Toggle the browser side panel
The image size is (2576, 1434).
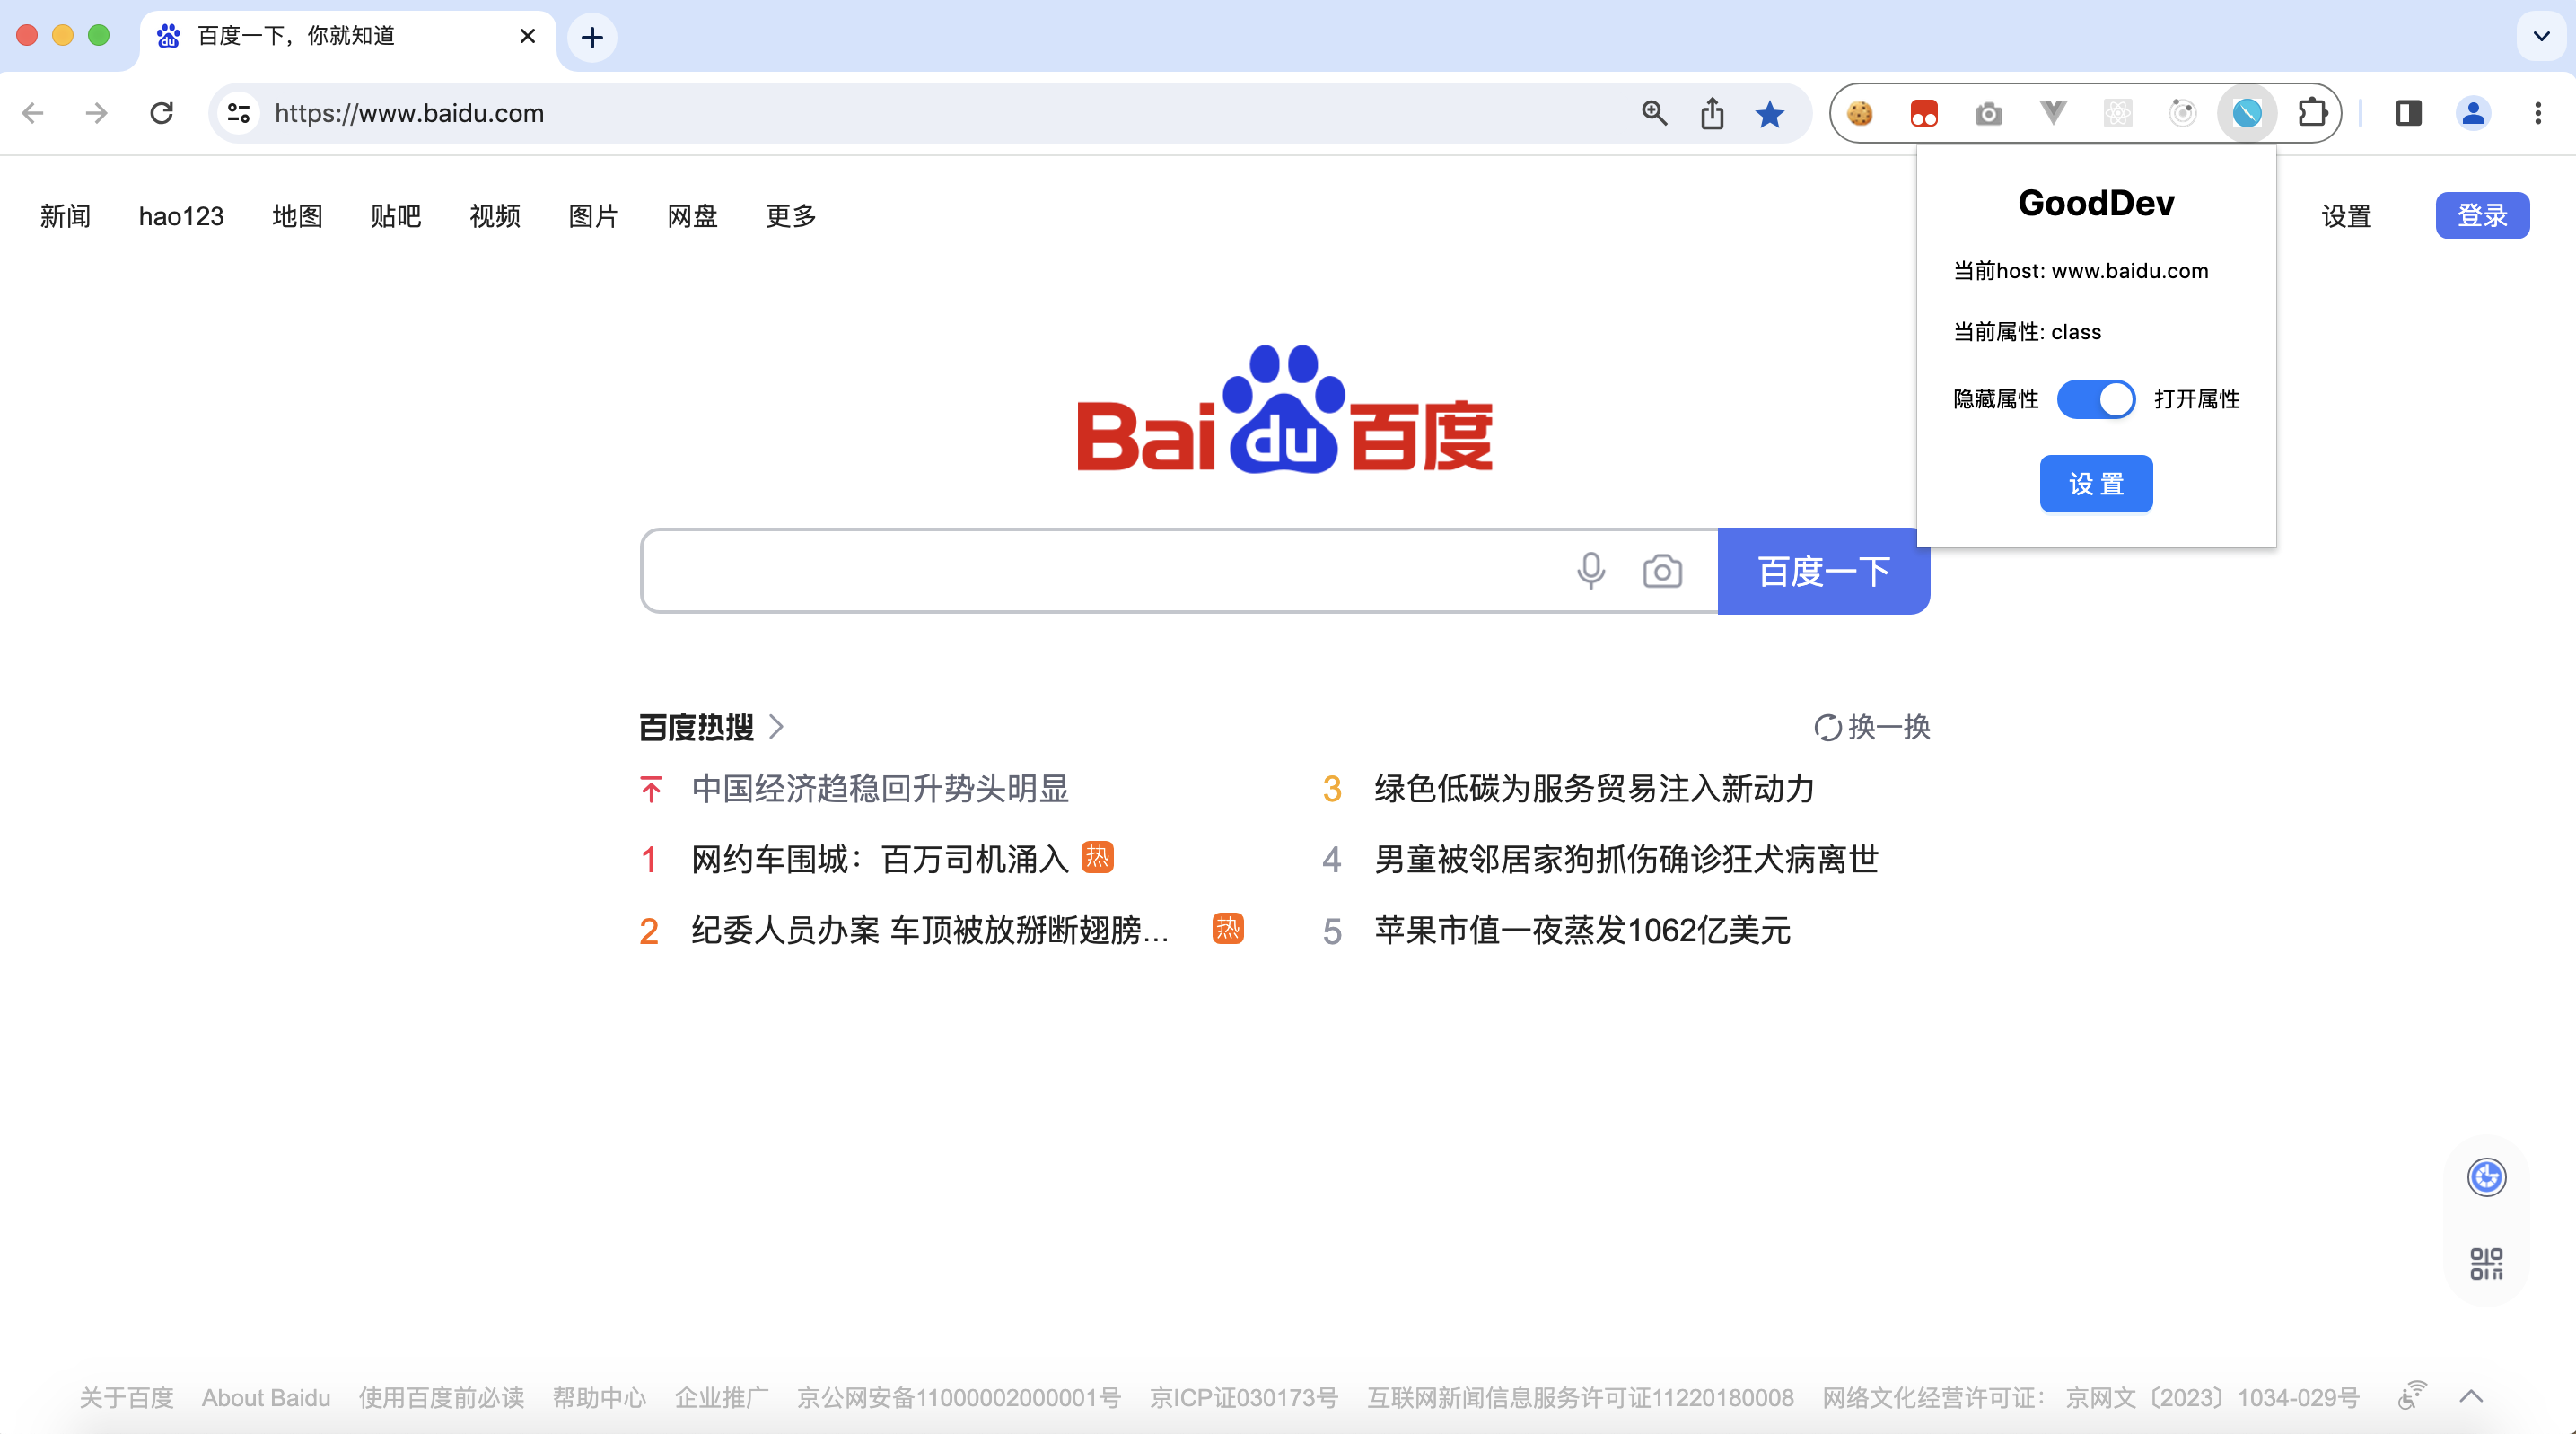pos(2409,113)
